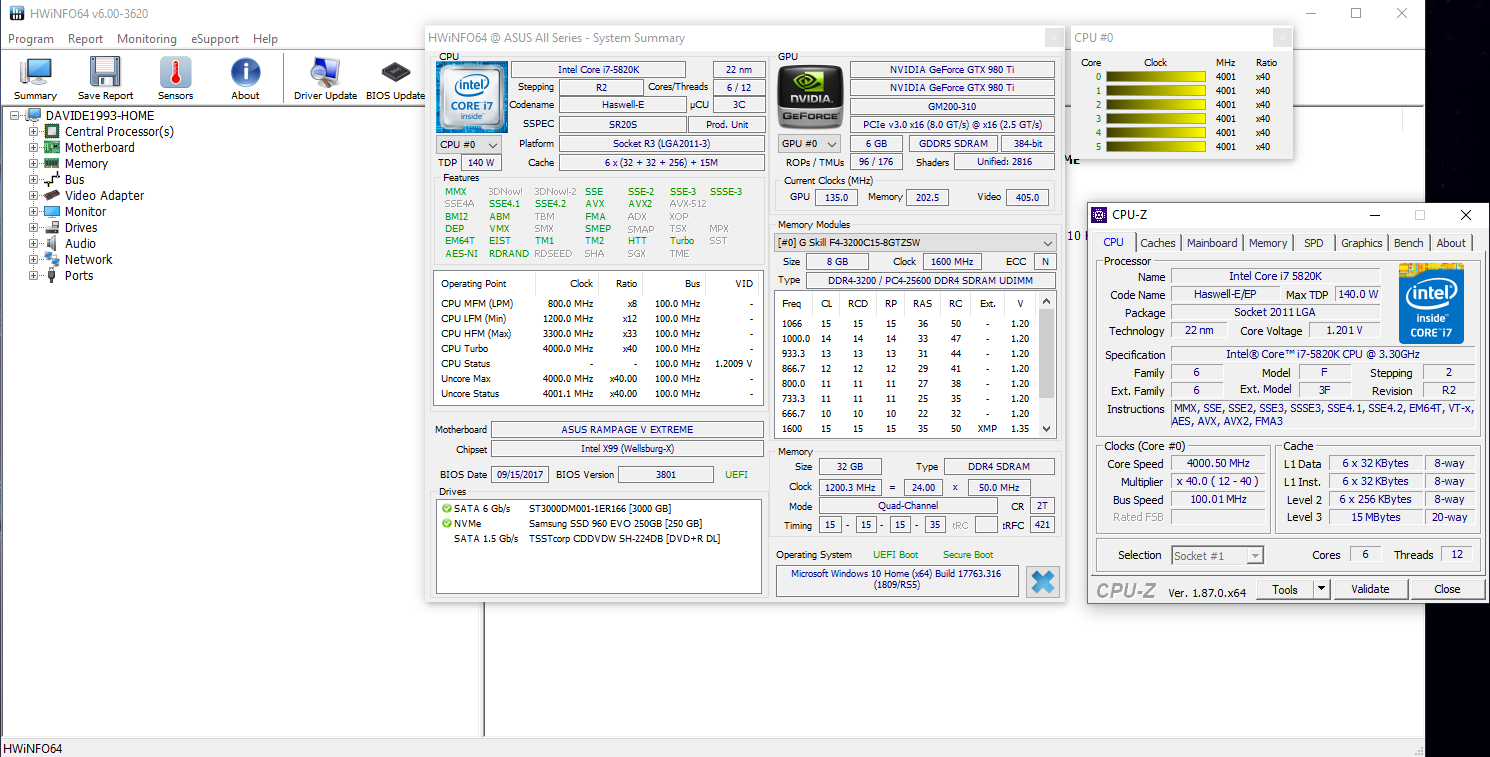Select the Central Processor(s) chip icon
This screenshot has width=1490, height=757.
[x=52, y=131]
